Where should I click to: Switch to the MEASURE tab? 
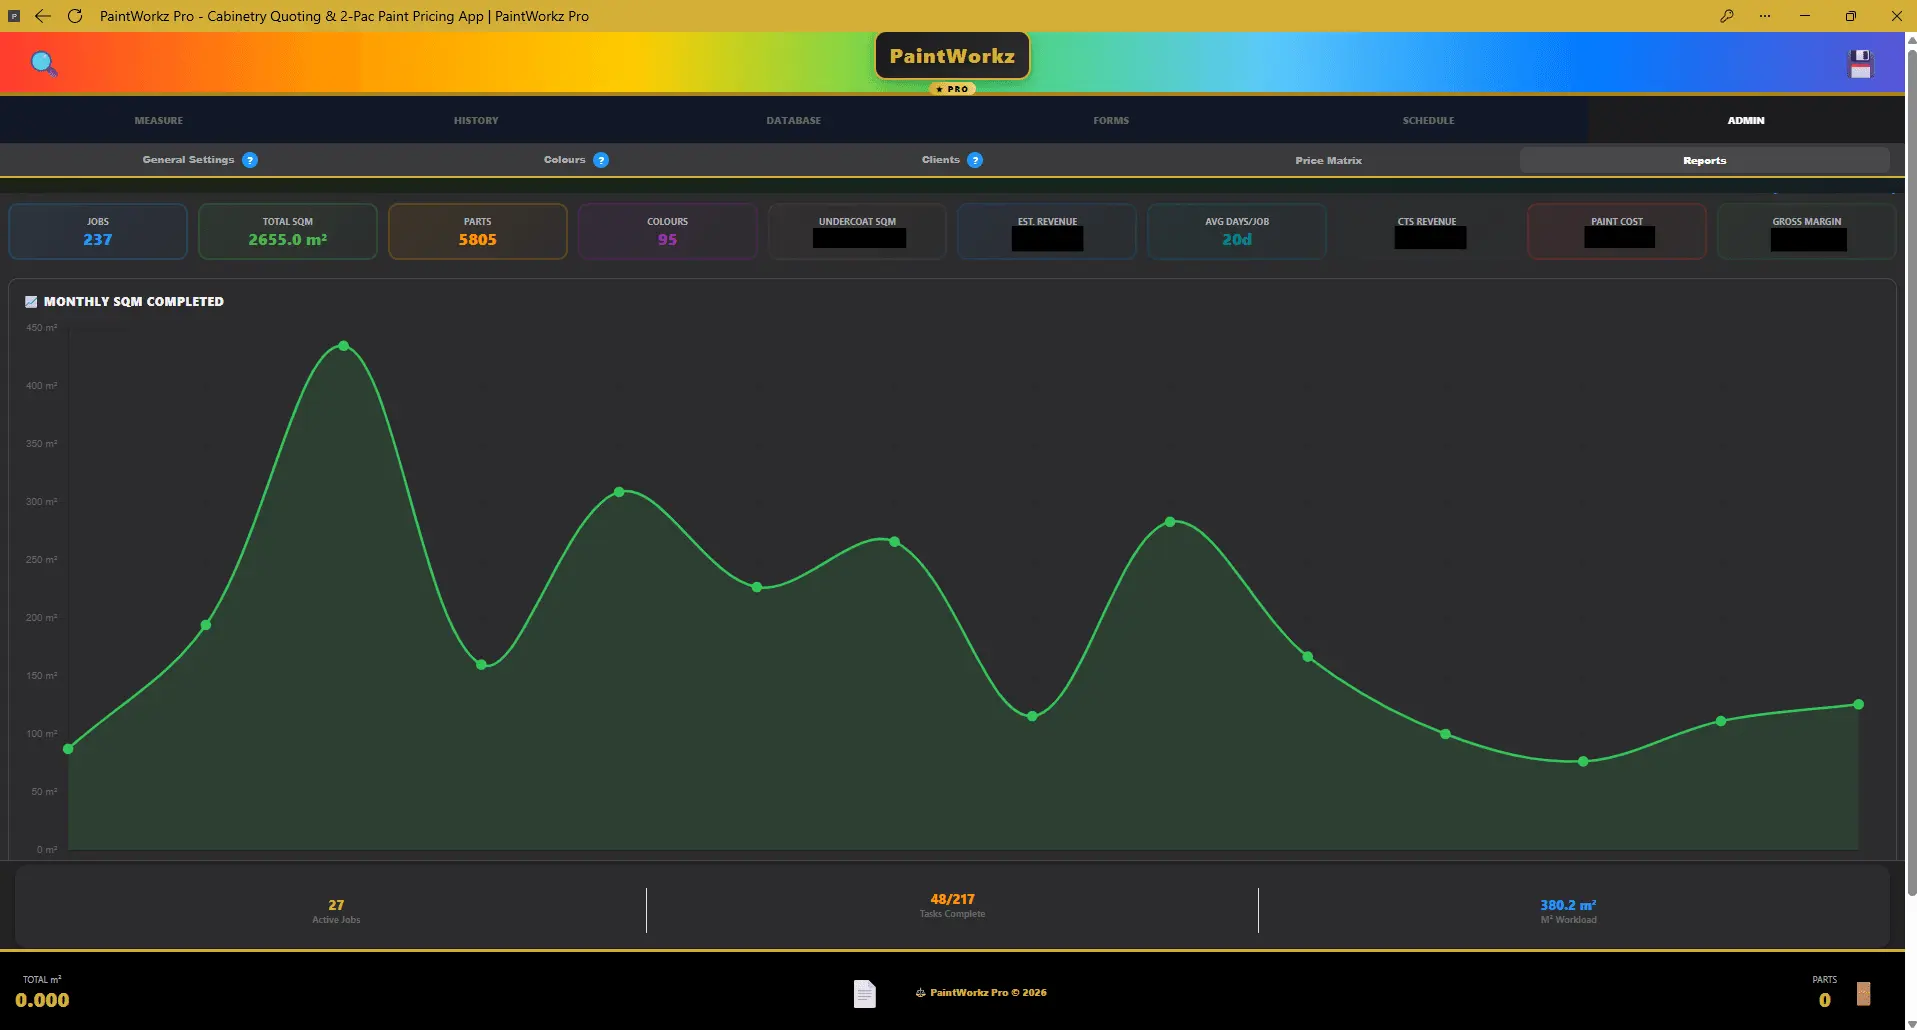pyautogui.click(x=159, y=120)
